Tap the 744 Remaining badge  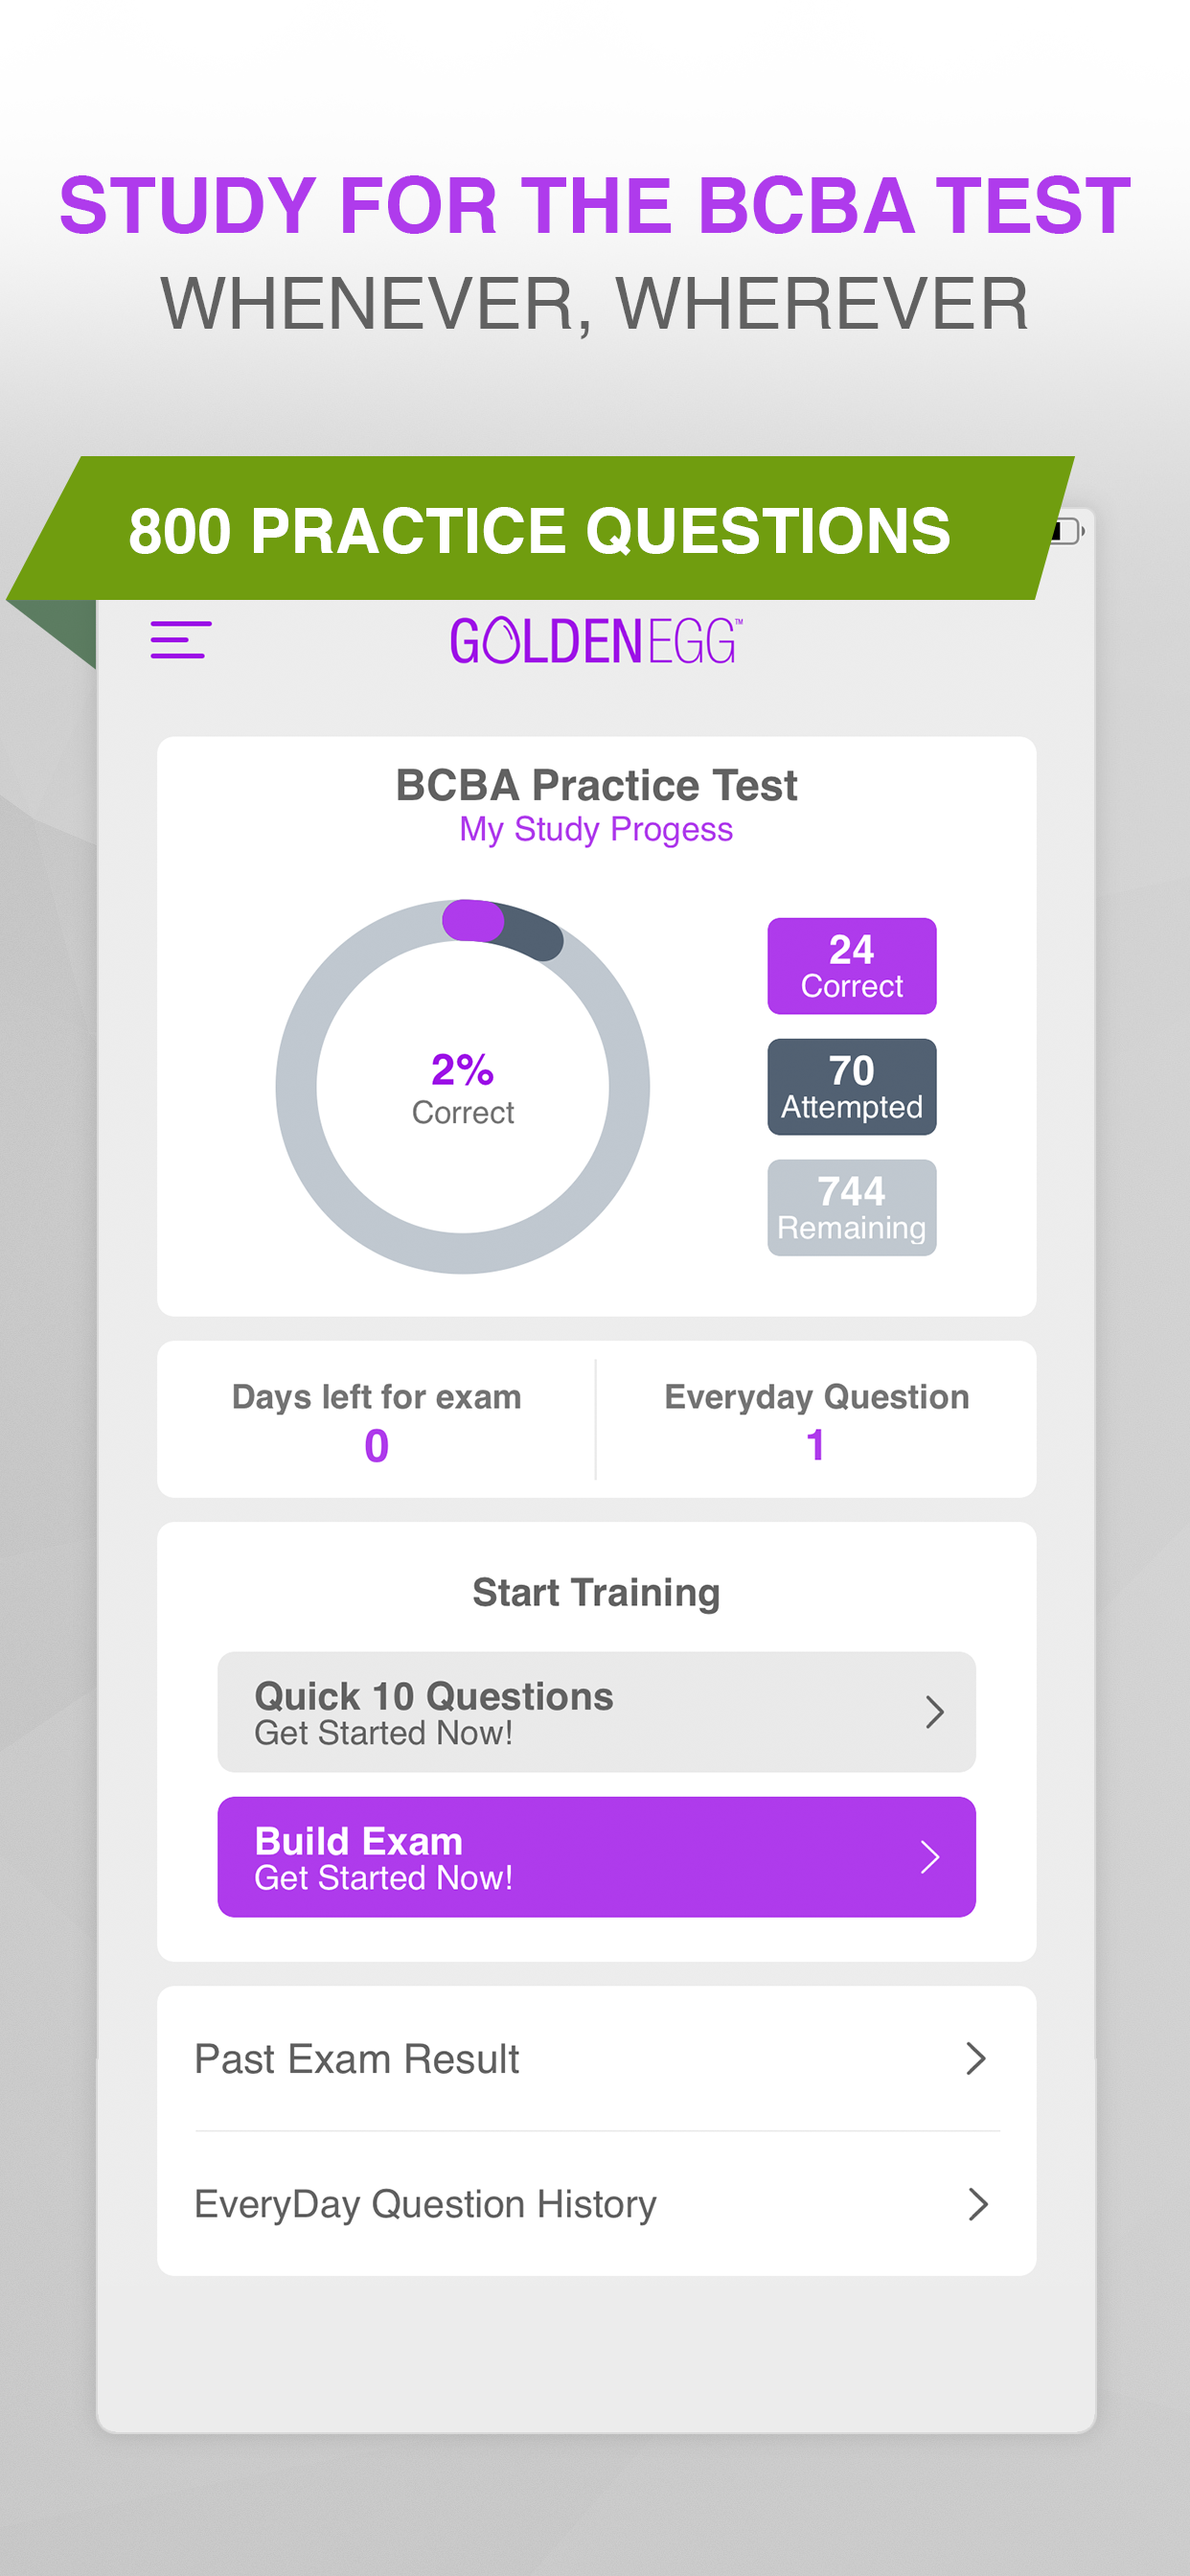(x=851, y=1208)
